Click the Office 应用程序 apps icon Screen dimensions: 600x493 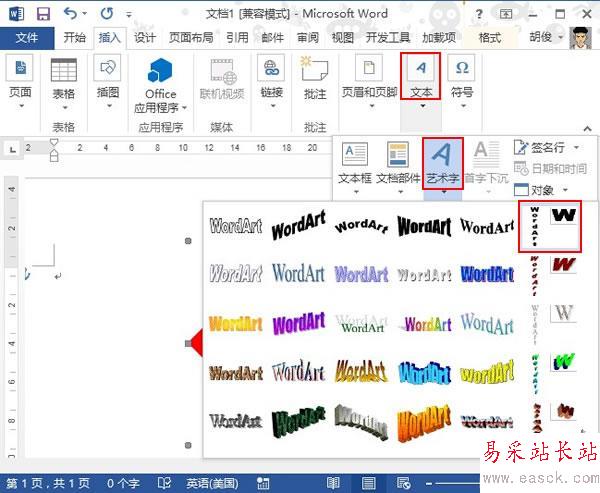tap(160, 70)
